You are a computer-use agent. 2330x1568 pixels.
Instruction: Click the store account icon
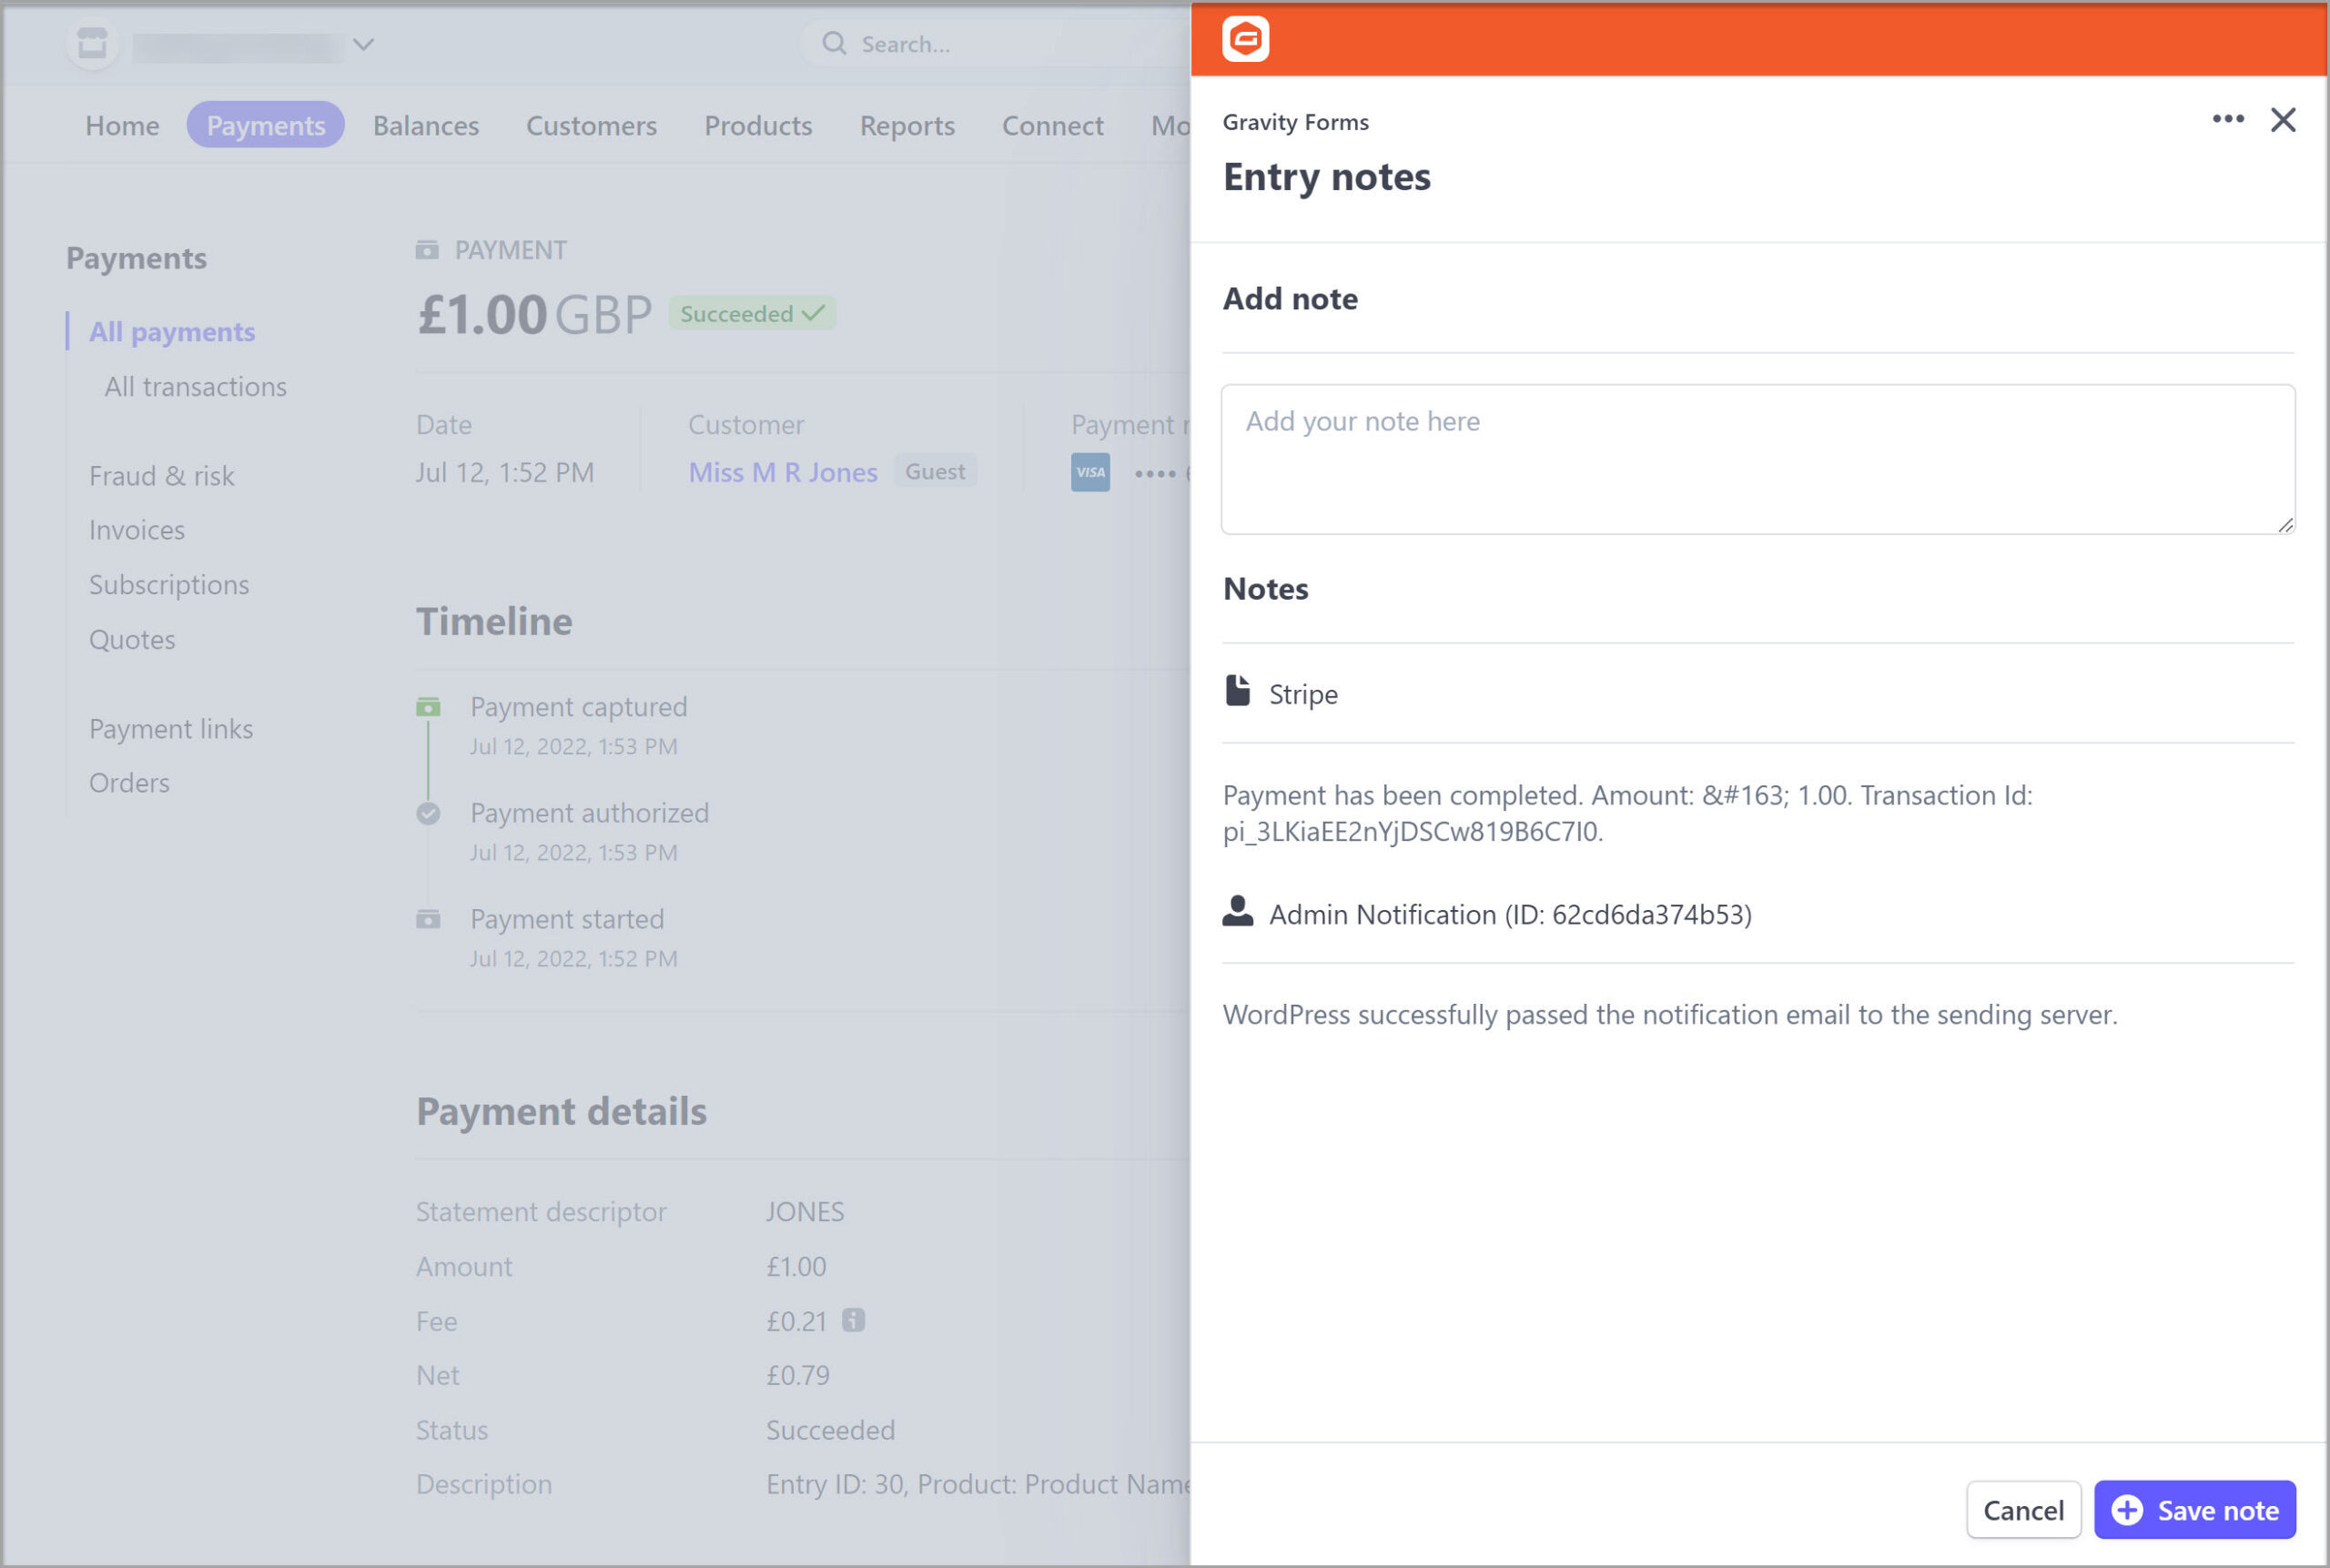(92, 44)
